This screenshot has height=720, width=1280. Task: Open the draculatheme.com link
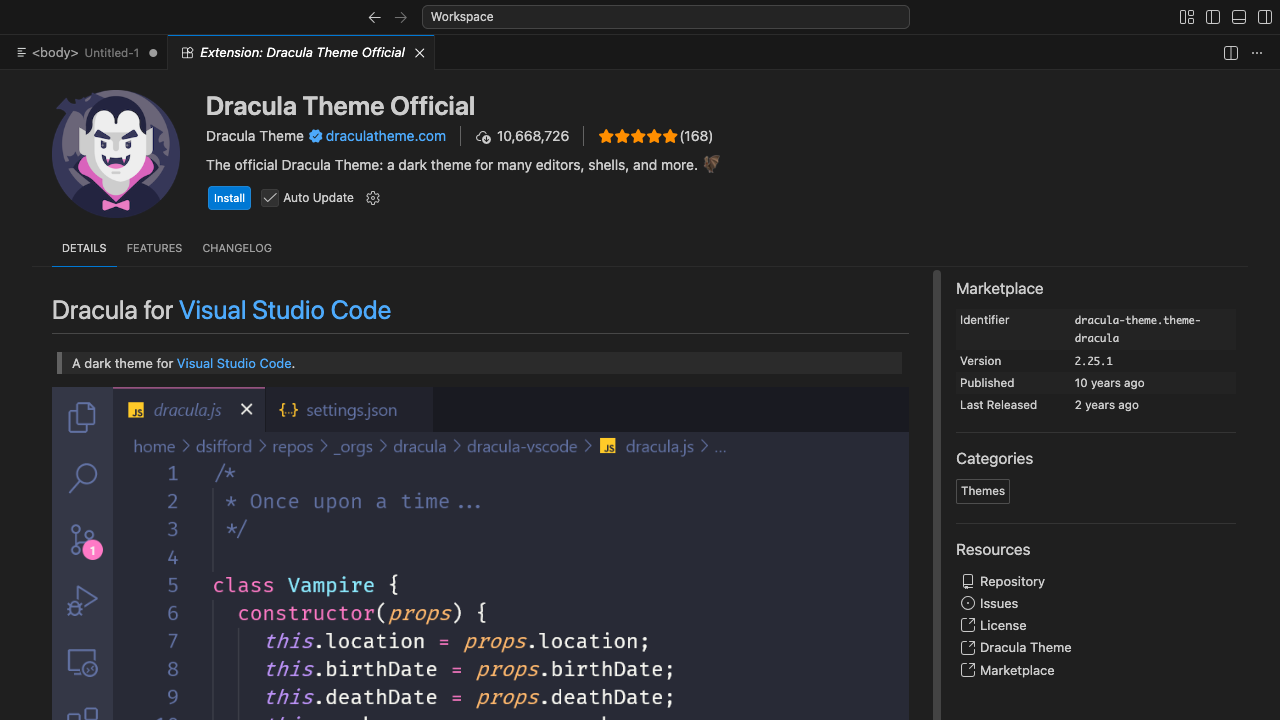click(386, 136)
